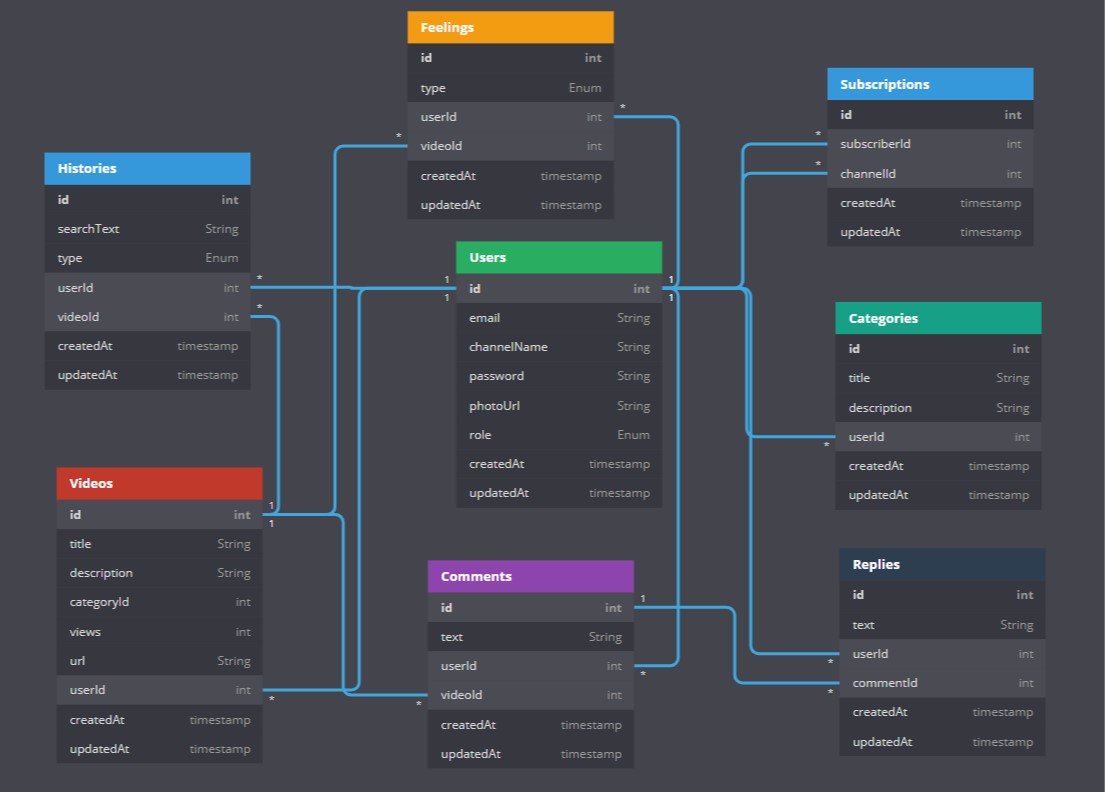Click searchText field in Histories
Image resolution: width=1105 pixels, height=792 pixels.
coord(147,229)
